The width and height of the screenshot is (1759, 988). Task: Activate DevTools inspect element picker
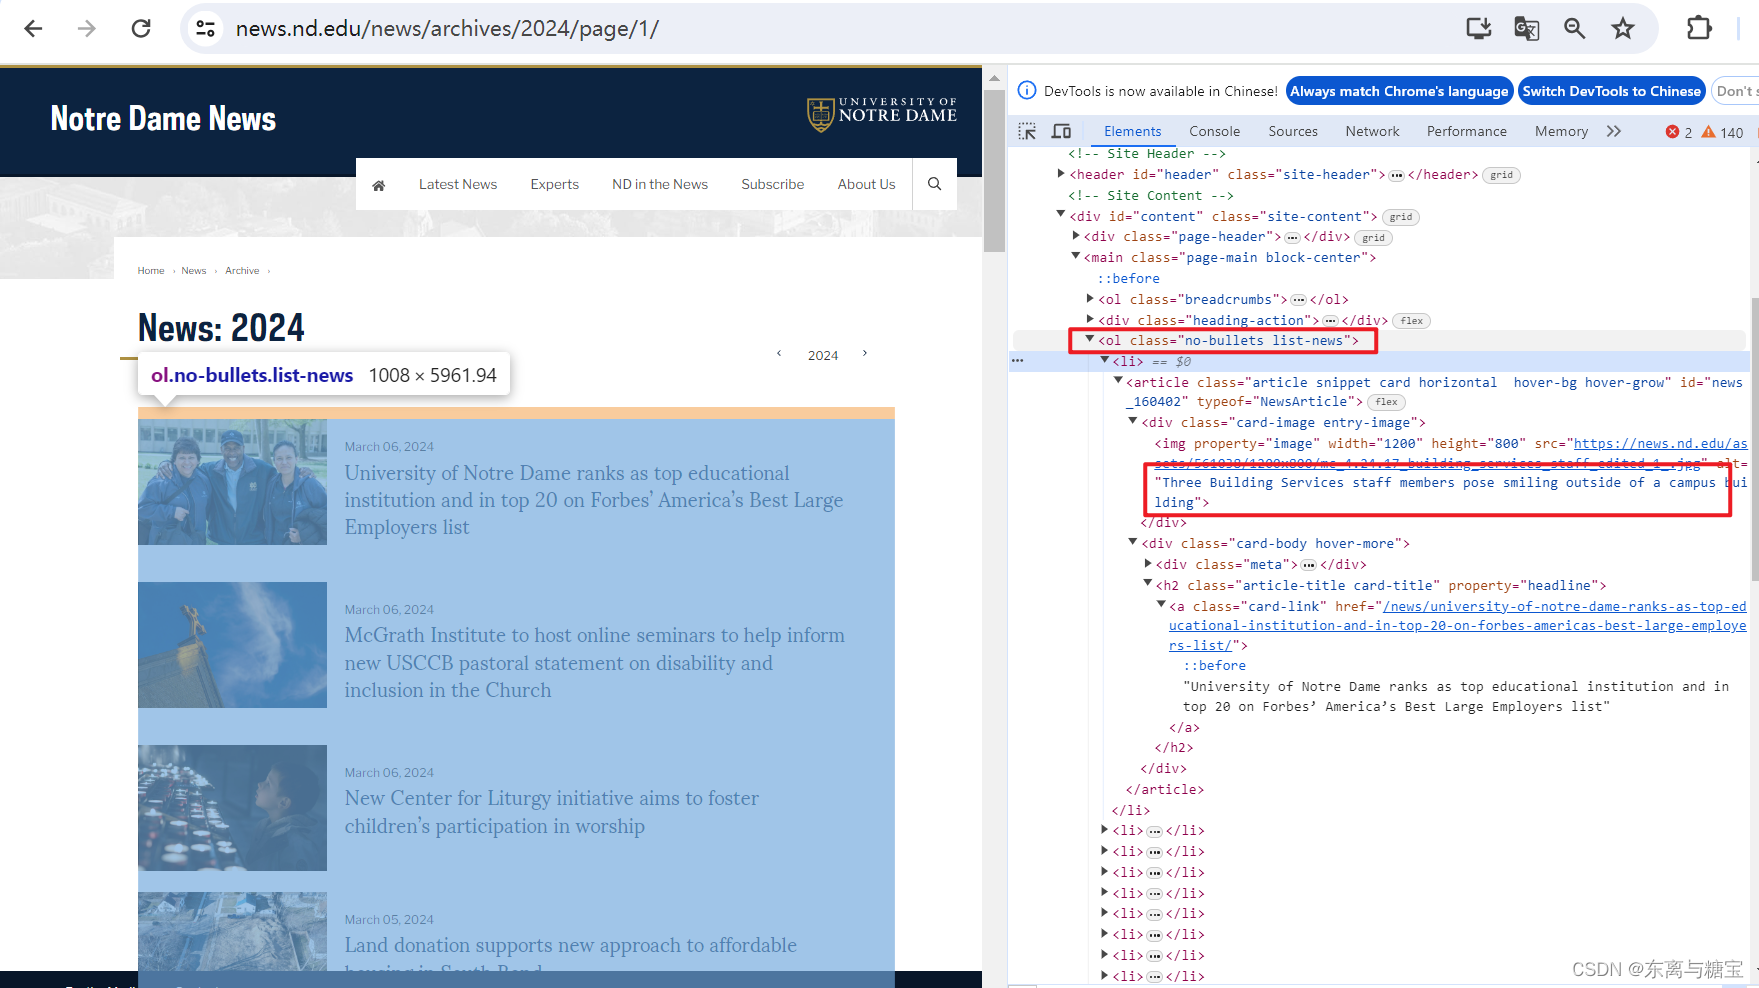click(x=1027, y=131)
